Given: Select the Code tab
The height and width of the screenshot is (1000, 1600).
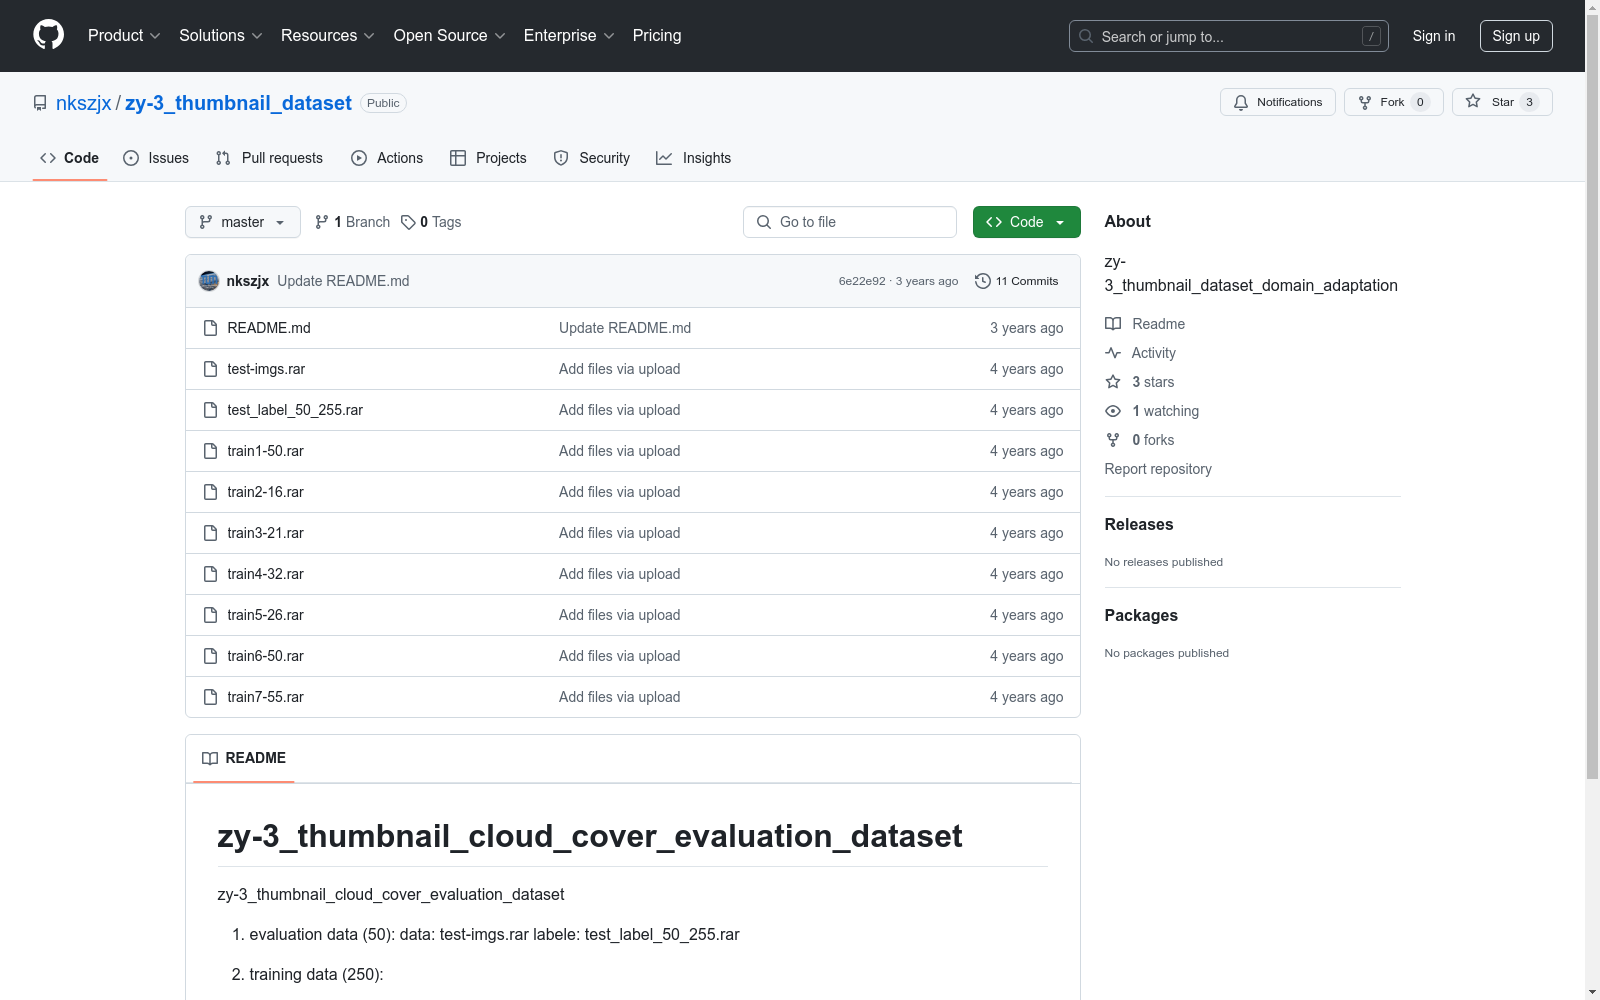Looking at the screenshot, I should tap(70, 158).
